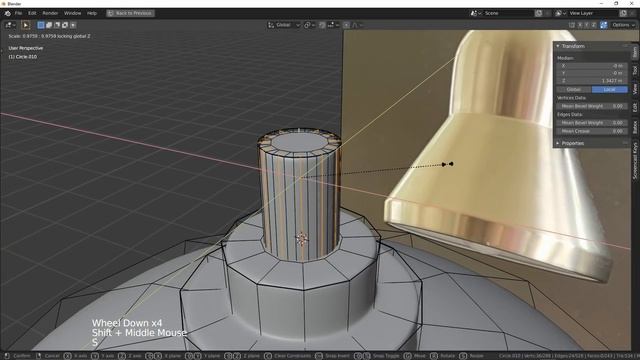Toggle the snap magnet icon

click(322, 25)
